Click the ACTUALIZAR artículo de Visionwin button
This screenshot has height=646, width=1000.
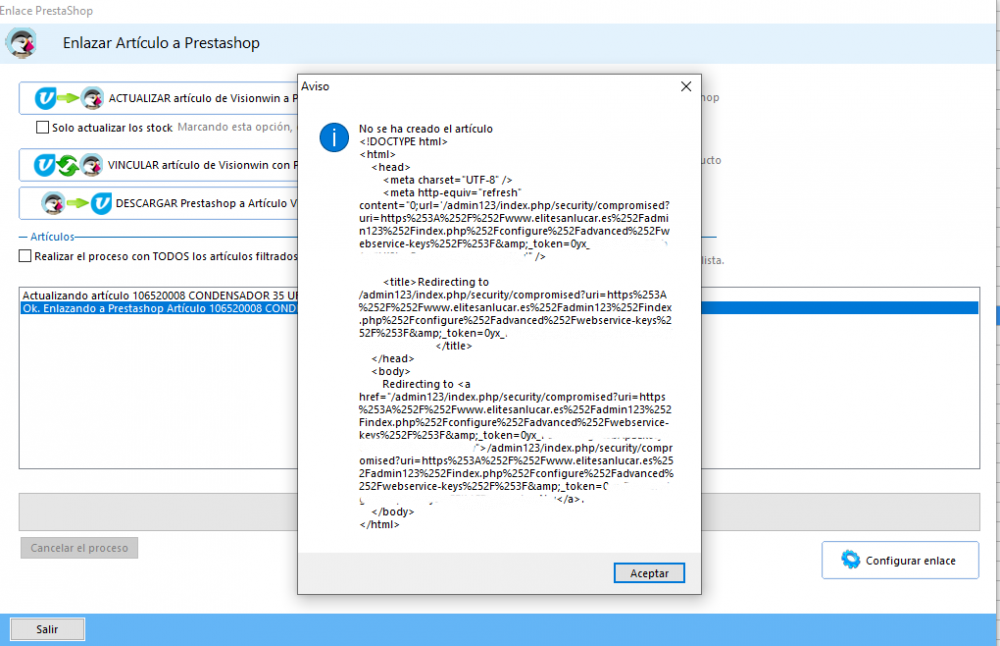coord(159,98)
